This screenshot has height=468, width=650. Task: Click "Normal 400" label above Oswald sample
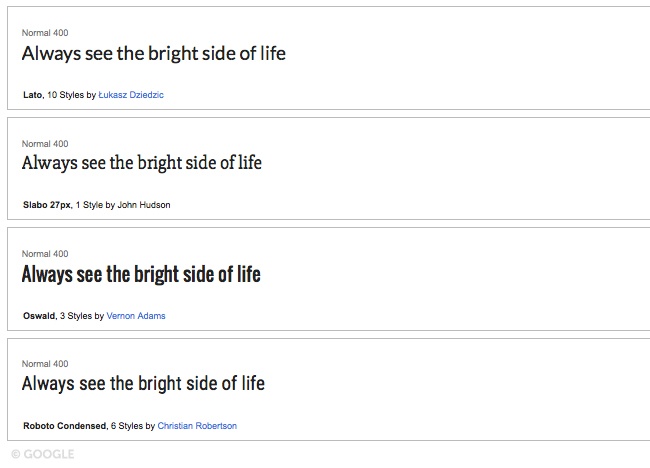click(x=45, y=254)
